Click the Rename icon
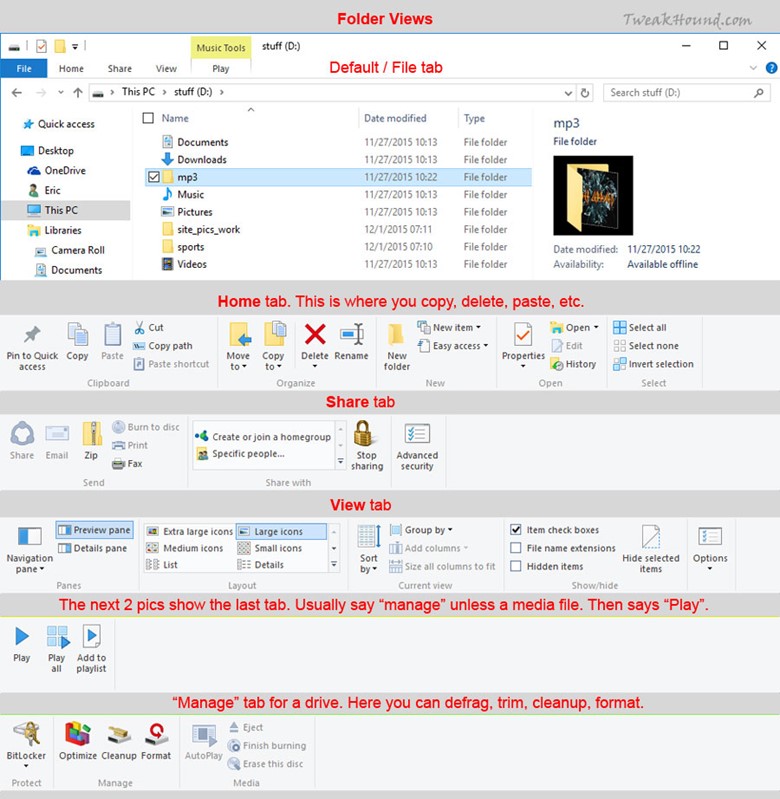 point(352,335)
